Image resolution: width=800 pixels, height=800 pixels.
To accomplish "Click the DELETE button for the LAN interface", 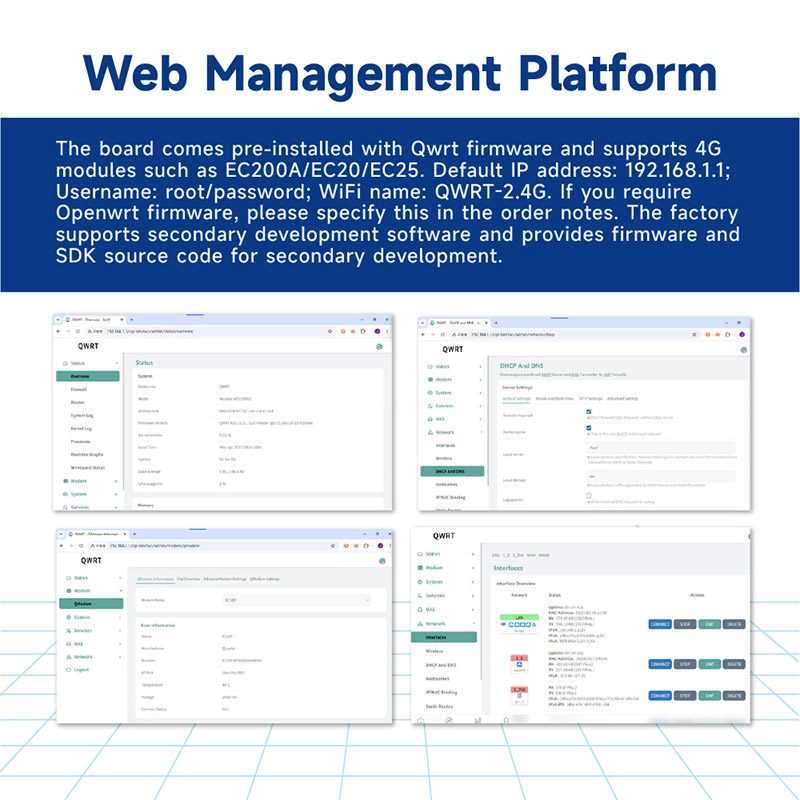I will 734,624.
